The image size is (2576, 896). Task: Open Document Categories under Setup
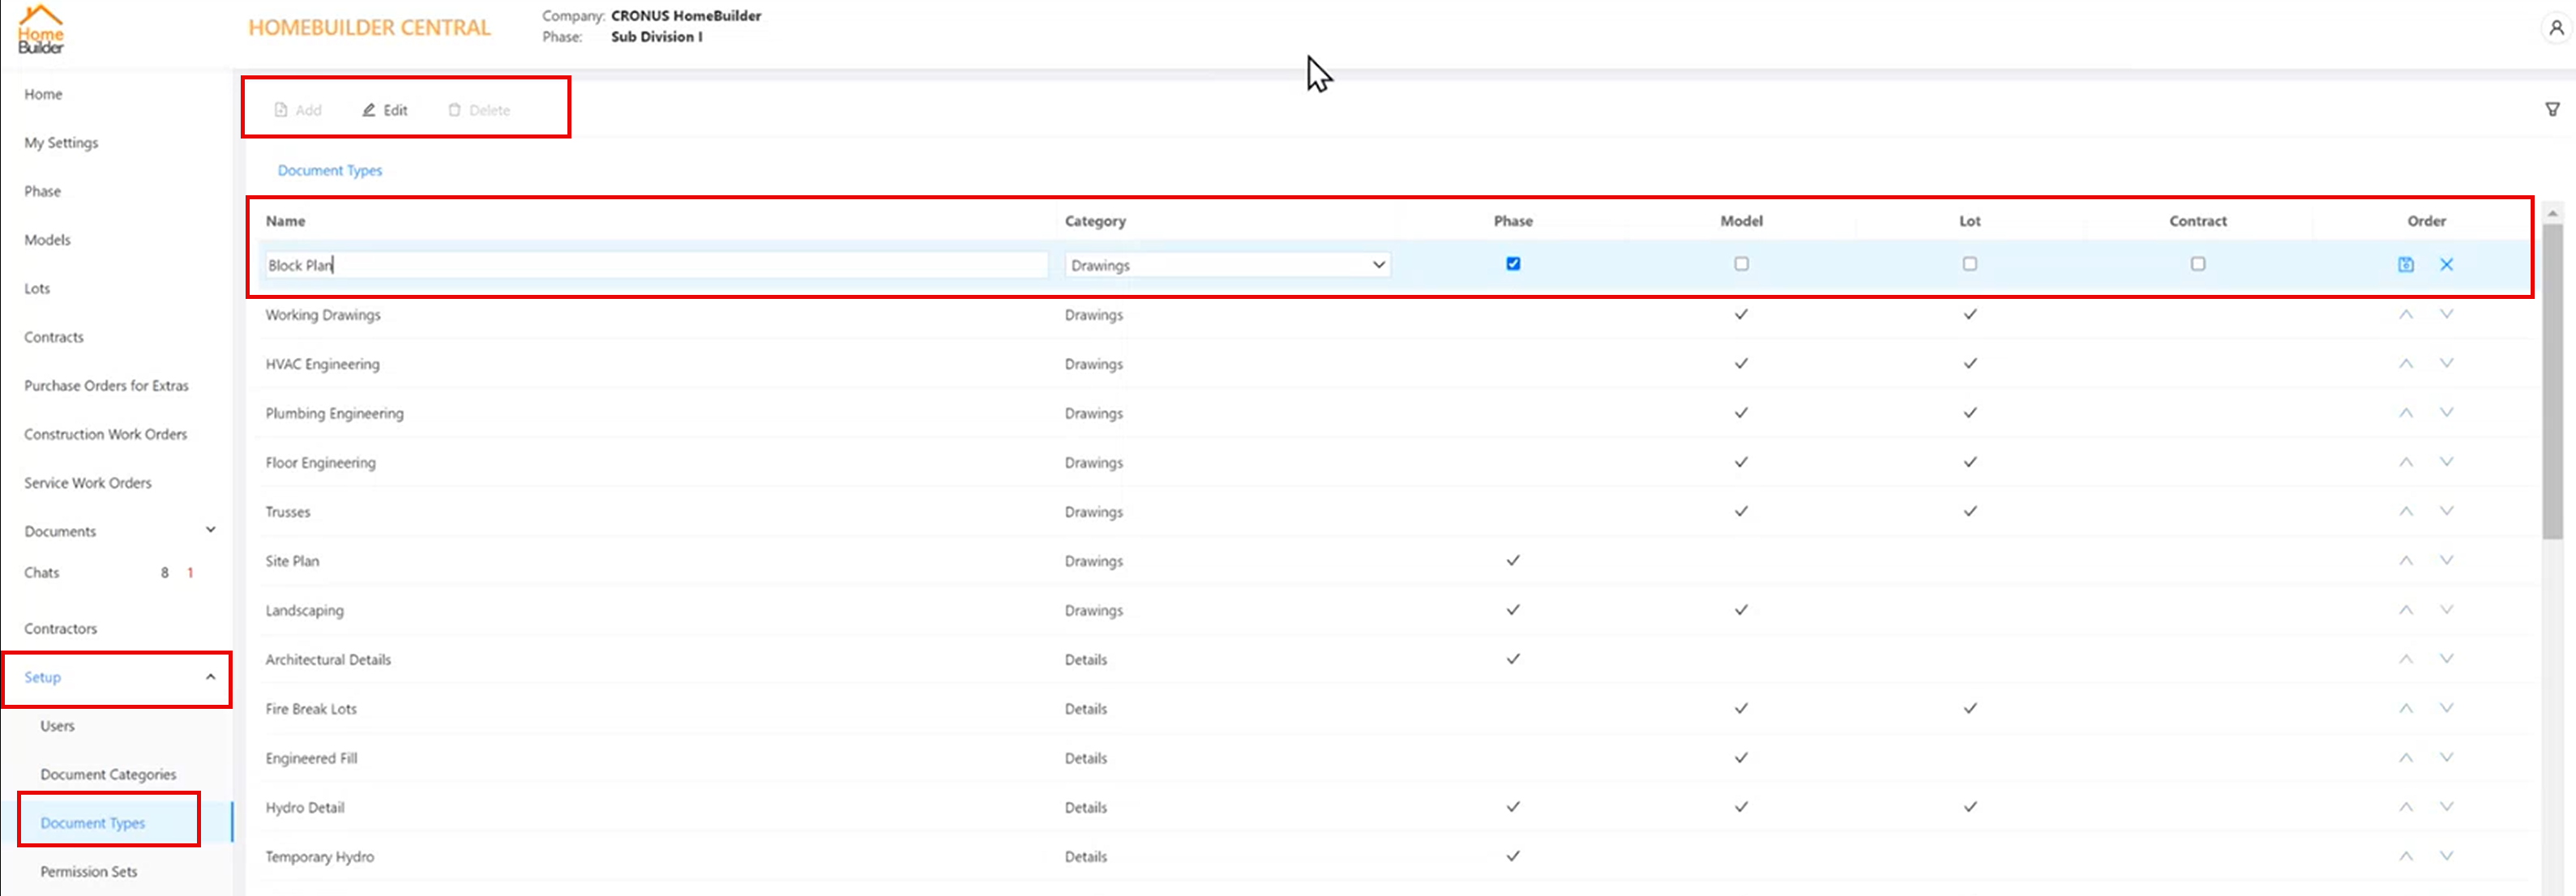[108, 775]
